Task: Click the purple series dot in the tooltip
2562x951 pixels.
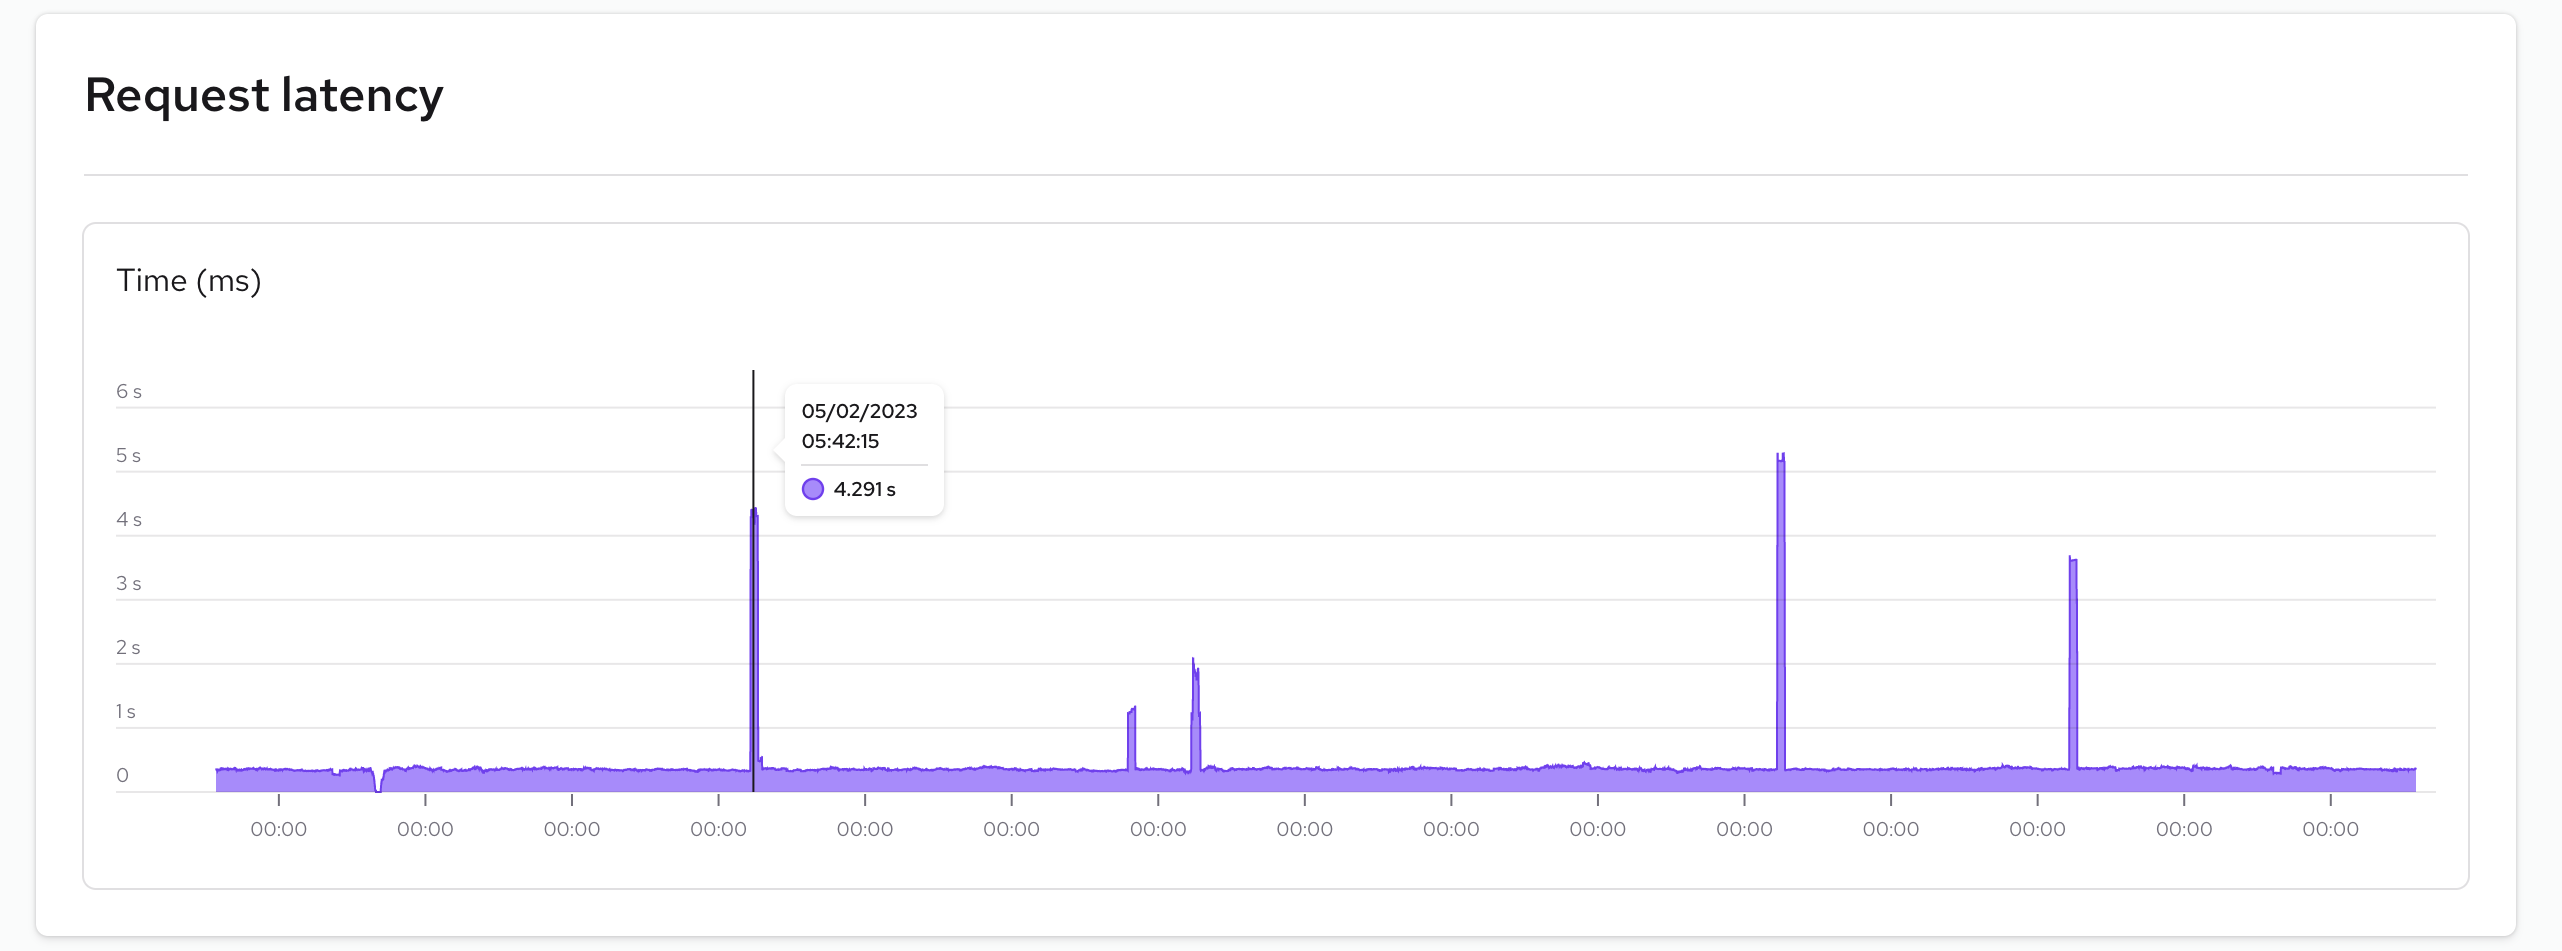Action: click(814, 489)
